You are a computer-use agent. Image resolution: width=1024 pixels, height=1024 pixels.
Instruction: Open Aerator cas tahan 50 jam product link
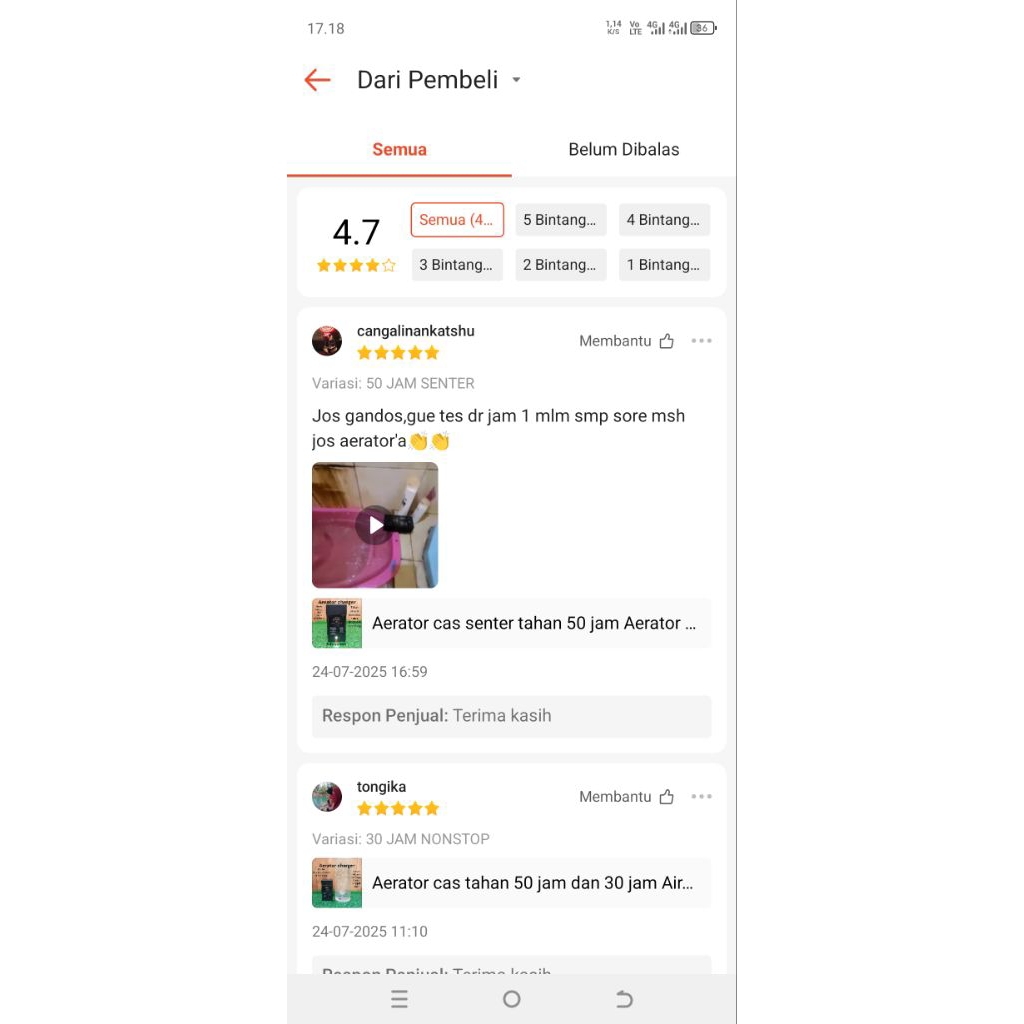511,883
